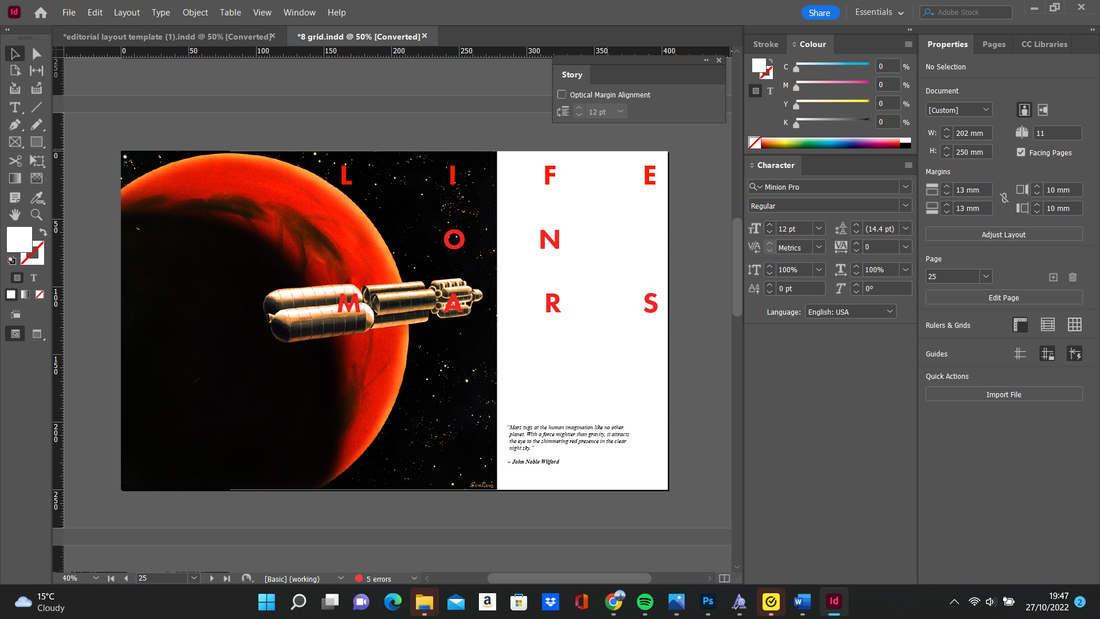The width and height of the screenshot is (1100, 619).
Task: Toggle split layout view icon
Action: (x=725, y=578)
